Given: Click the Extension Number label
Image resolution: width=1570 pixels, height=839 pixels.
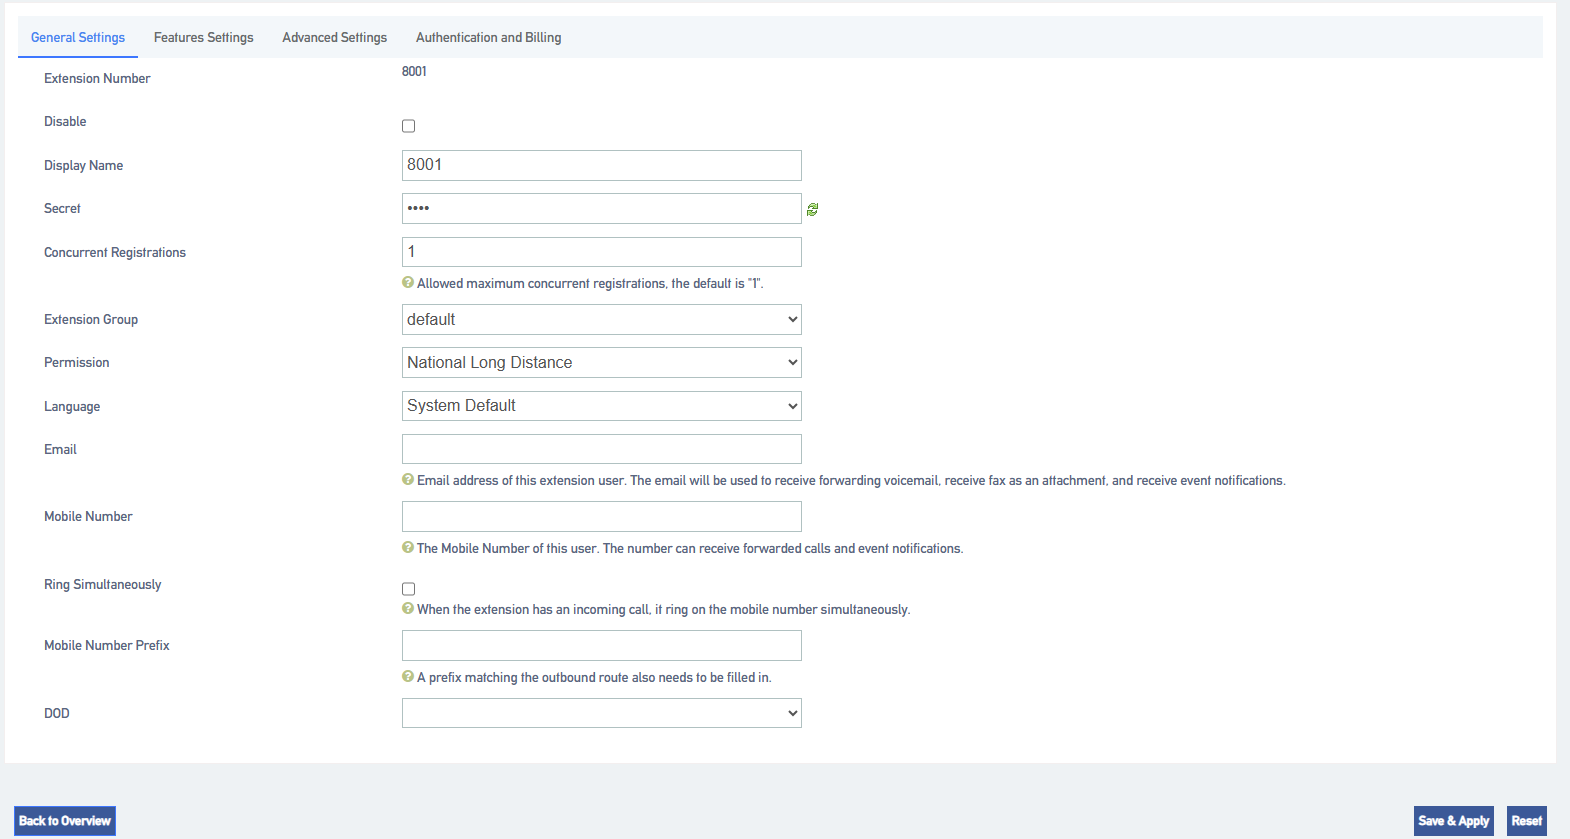Looking at the screenshot, I should coord(97,78).
